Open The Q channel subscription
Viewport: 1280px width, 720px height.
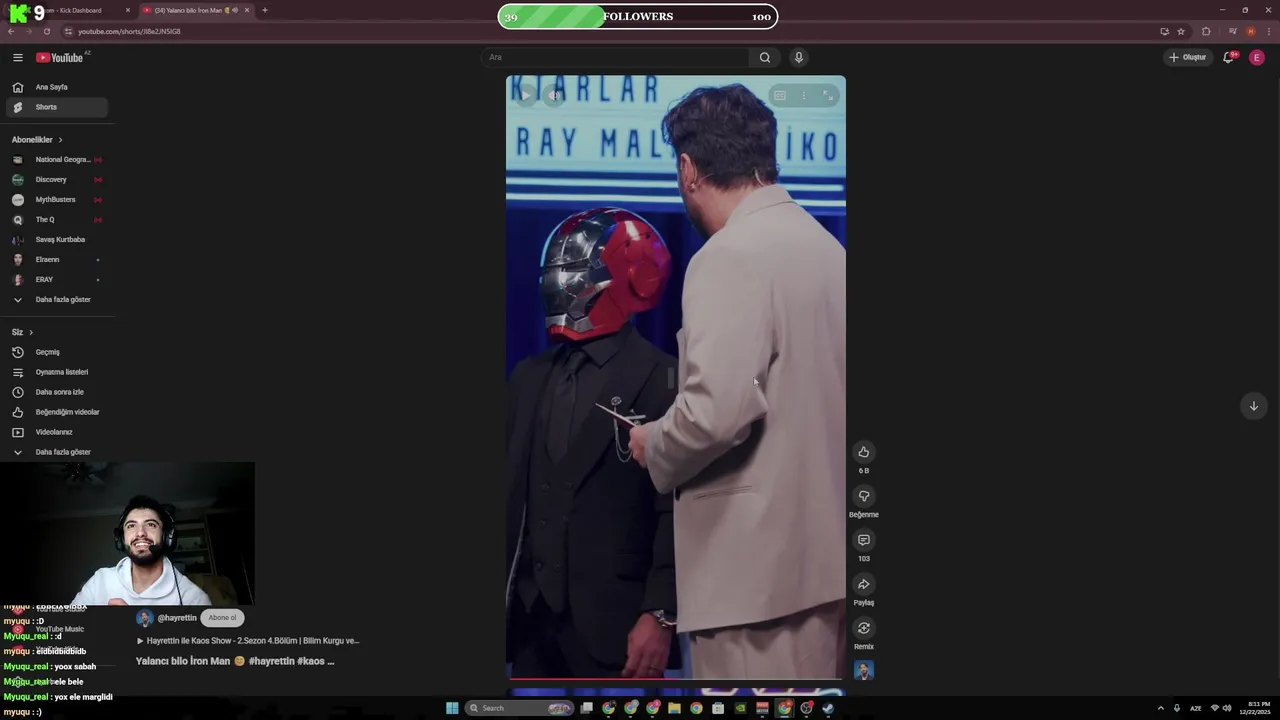(58, 220)
